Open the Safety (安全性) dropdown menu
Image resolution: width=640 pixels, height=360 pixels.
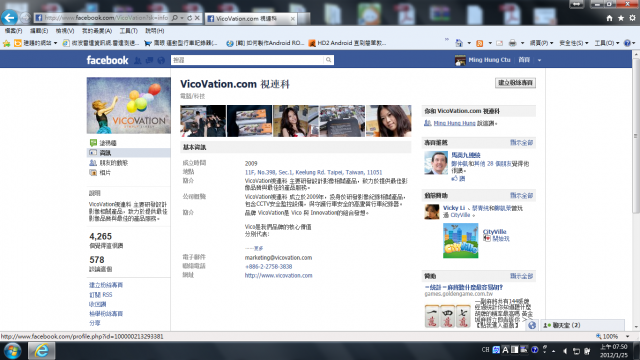[x=573, y=43]
